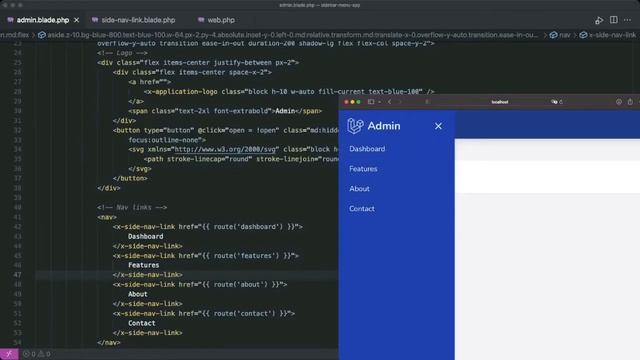This screenshot has width=640, height=360.
Task: Click the 'Contact' text on line 52
Action: (142, 323)
